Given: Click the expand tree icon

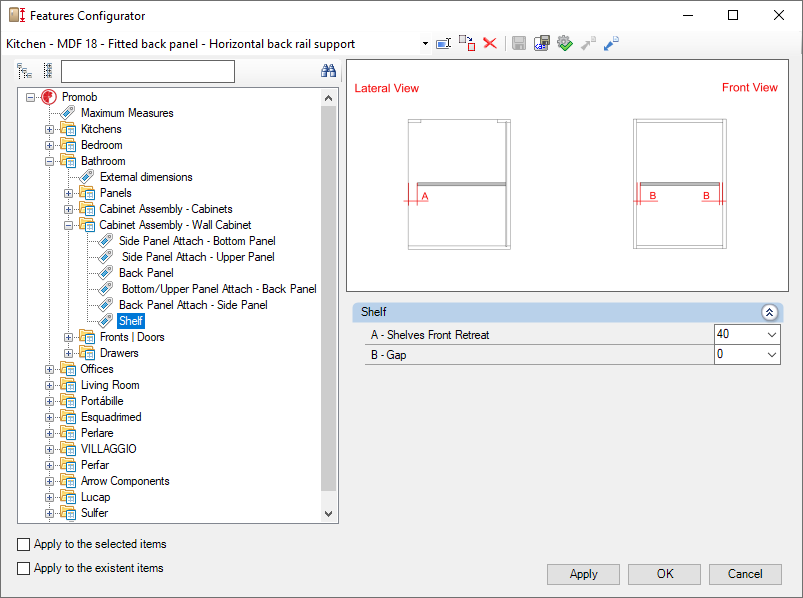Looking at the screenshot, I should pyautogui.click(x=25, y=71).
